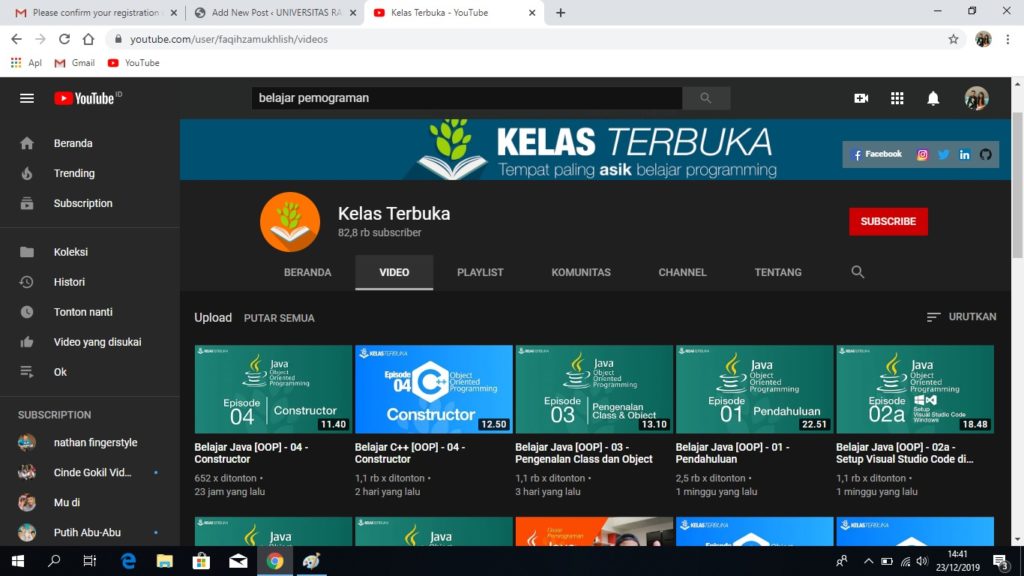Open File Explorer from taskbar
Viewport: 1024px width, 576px height.
(165, 561)
